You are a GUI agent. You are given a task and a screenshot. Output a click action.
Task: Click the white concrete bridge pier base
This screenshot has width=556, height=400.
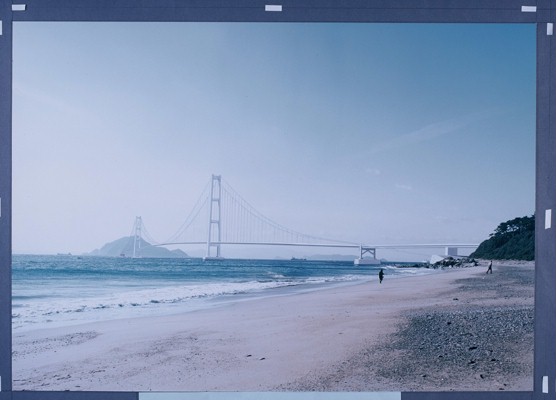point(366,262)
